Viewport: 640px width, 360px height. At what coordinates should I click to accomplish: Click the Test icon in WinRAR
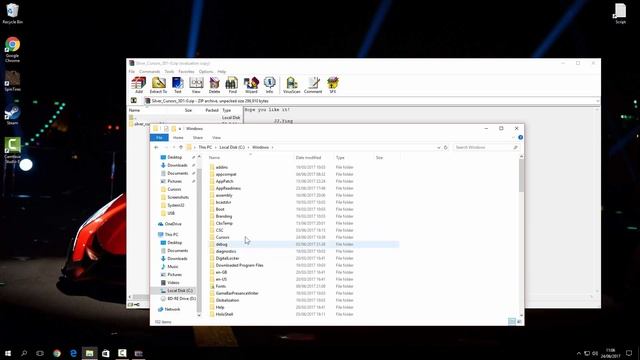point(178,85)
